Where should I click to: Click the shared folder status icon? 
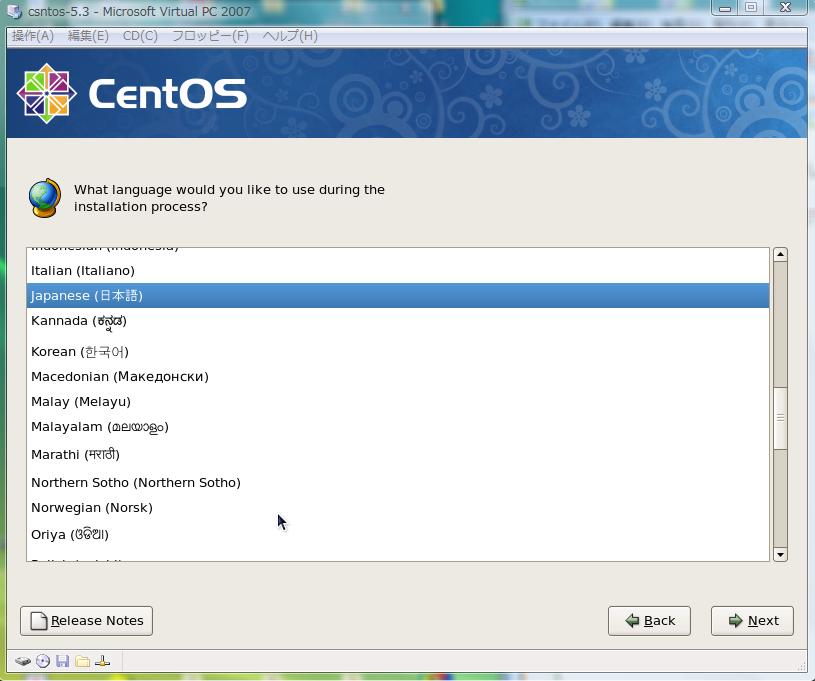tap(82, 661)
